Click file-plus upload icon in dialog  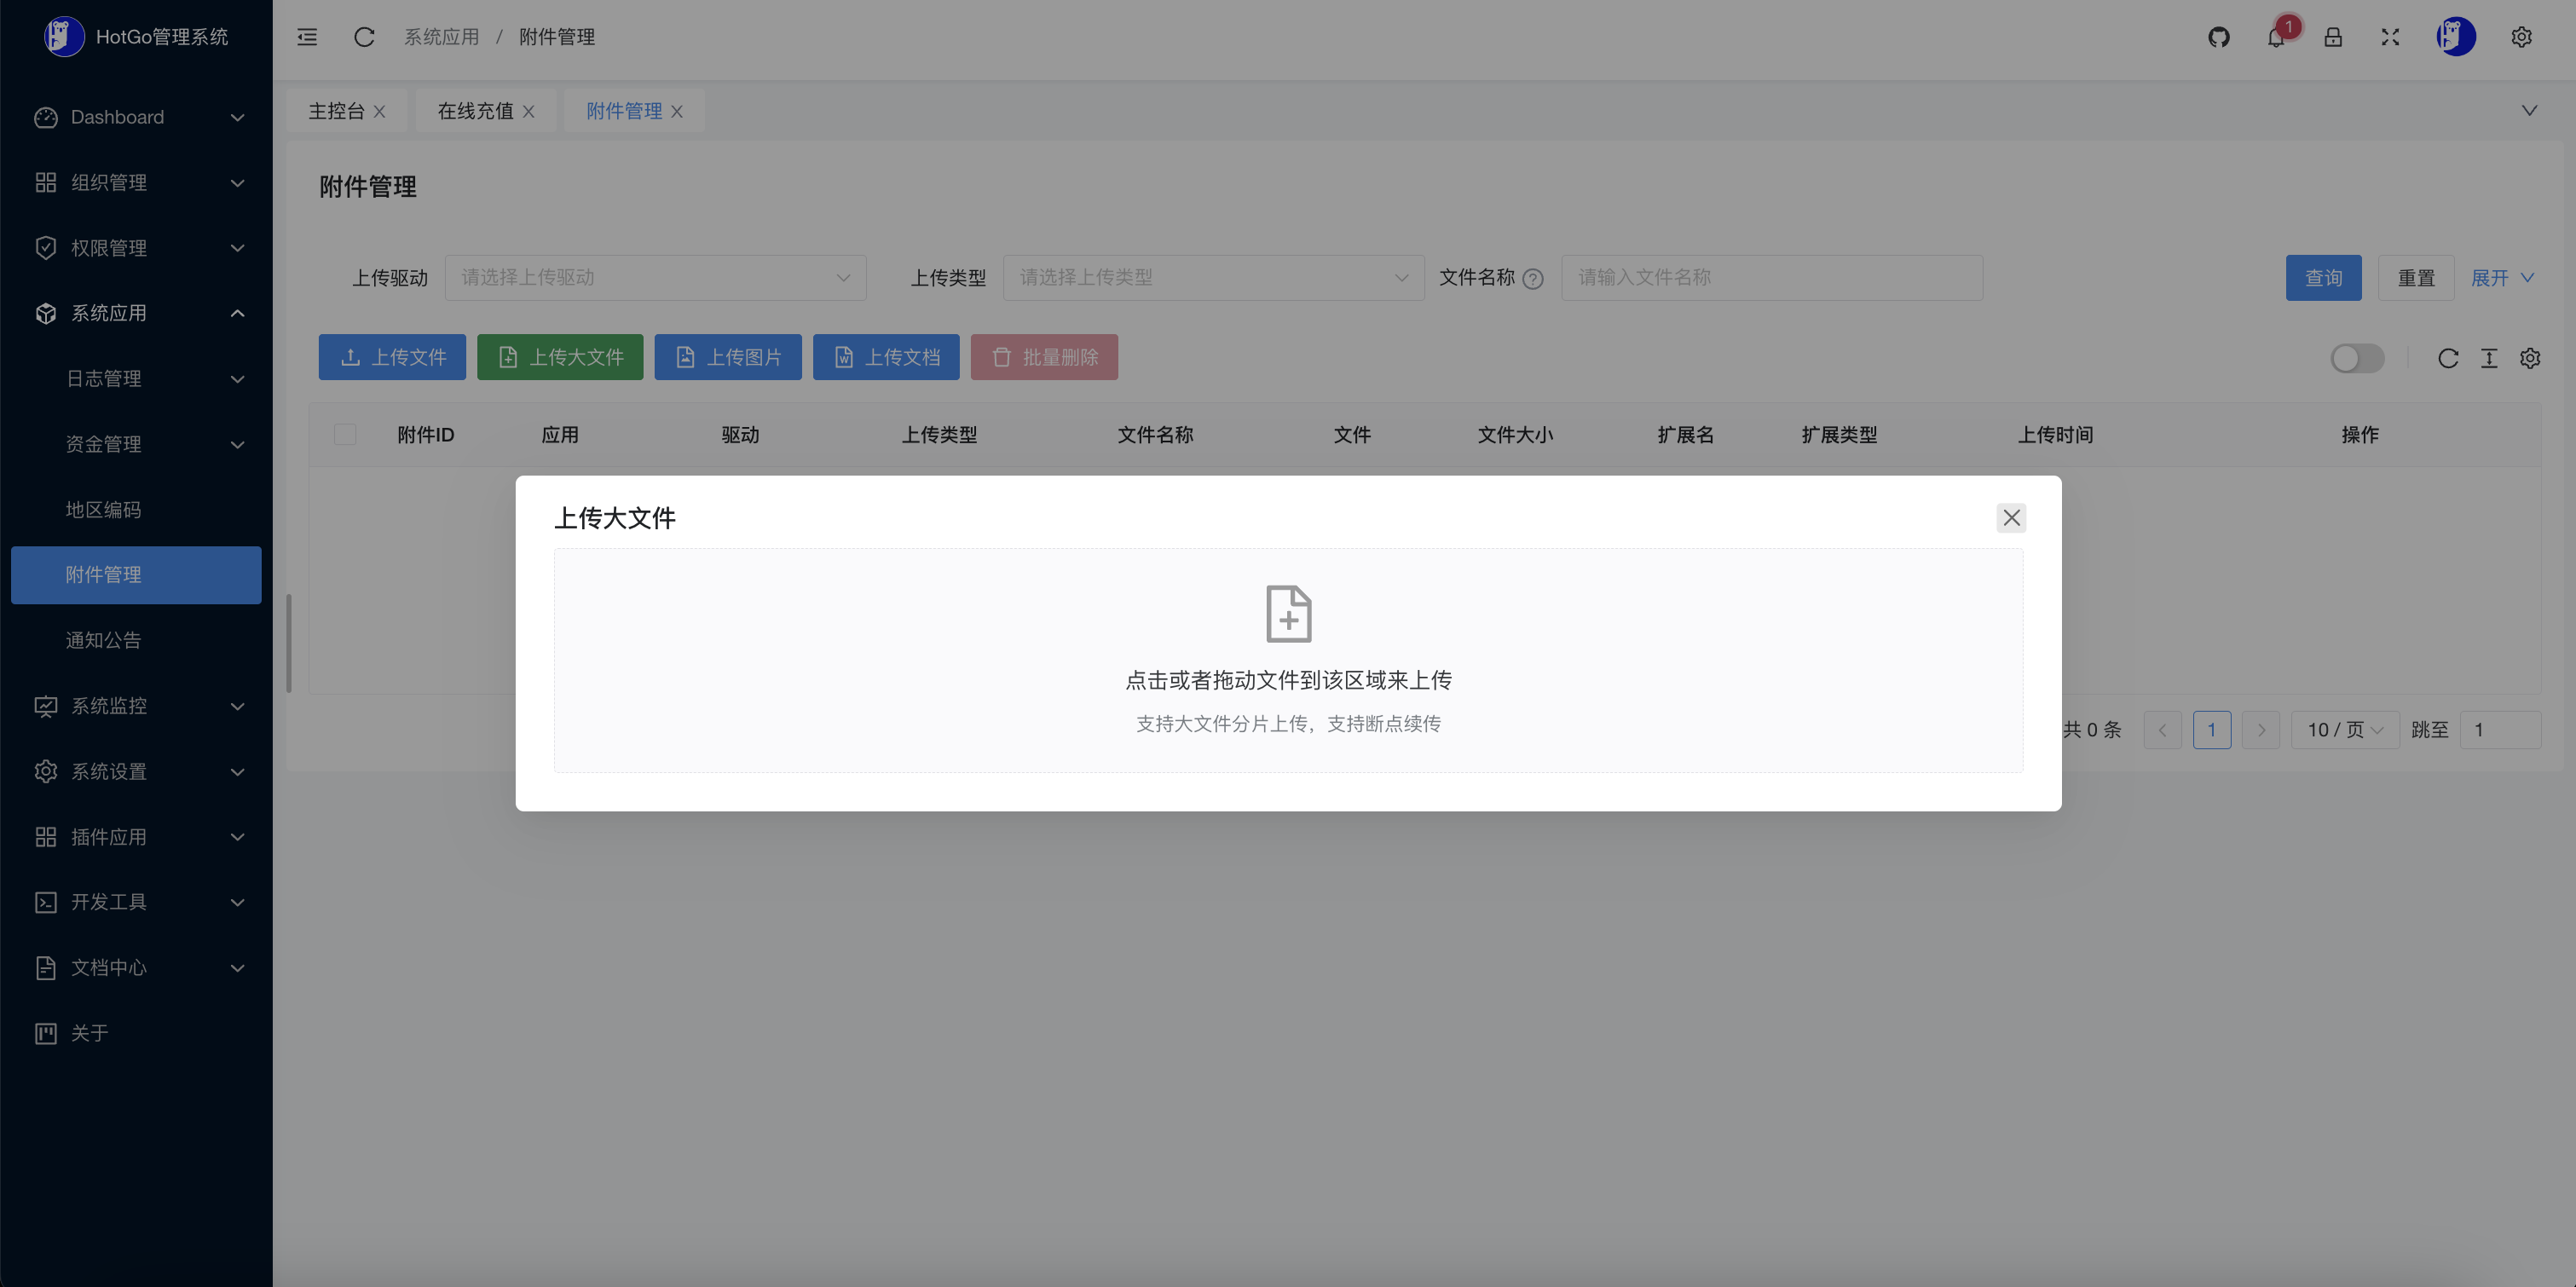pos(1288,613)
